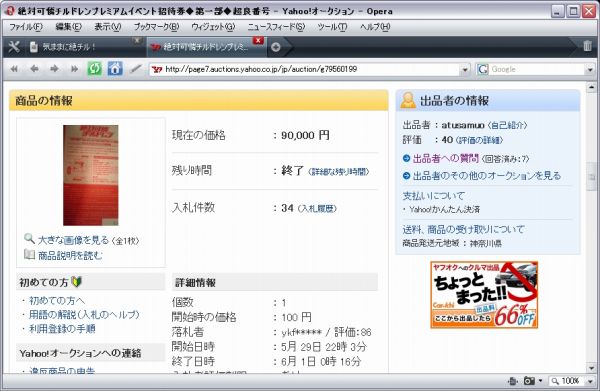Screen dimensions: 600x391
Task: Open the ヘルプ(H) menu
Action: [375, 27]
